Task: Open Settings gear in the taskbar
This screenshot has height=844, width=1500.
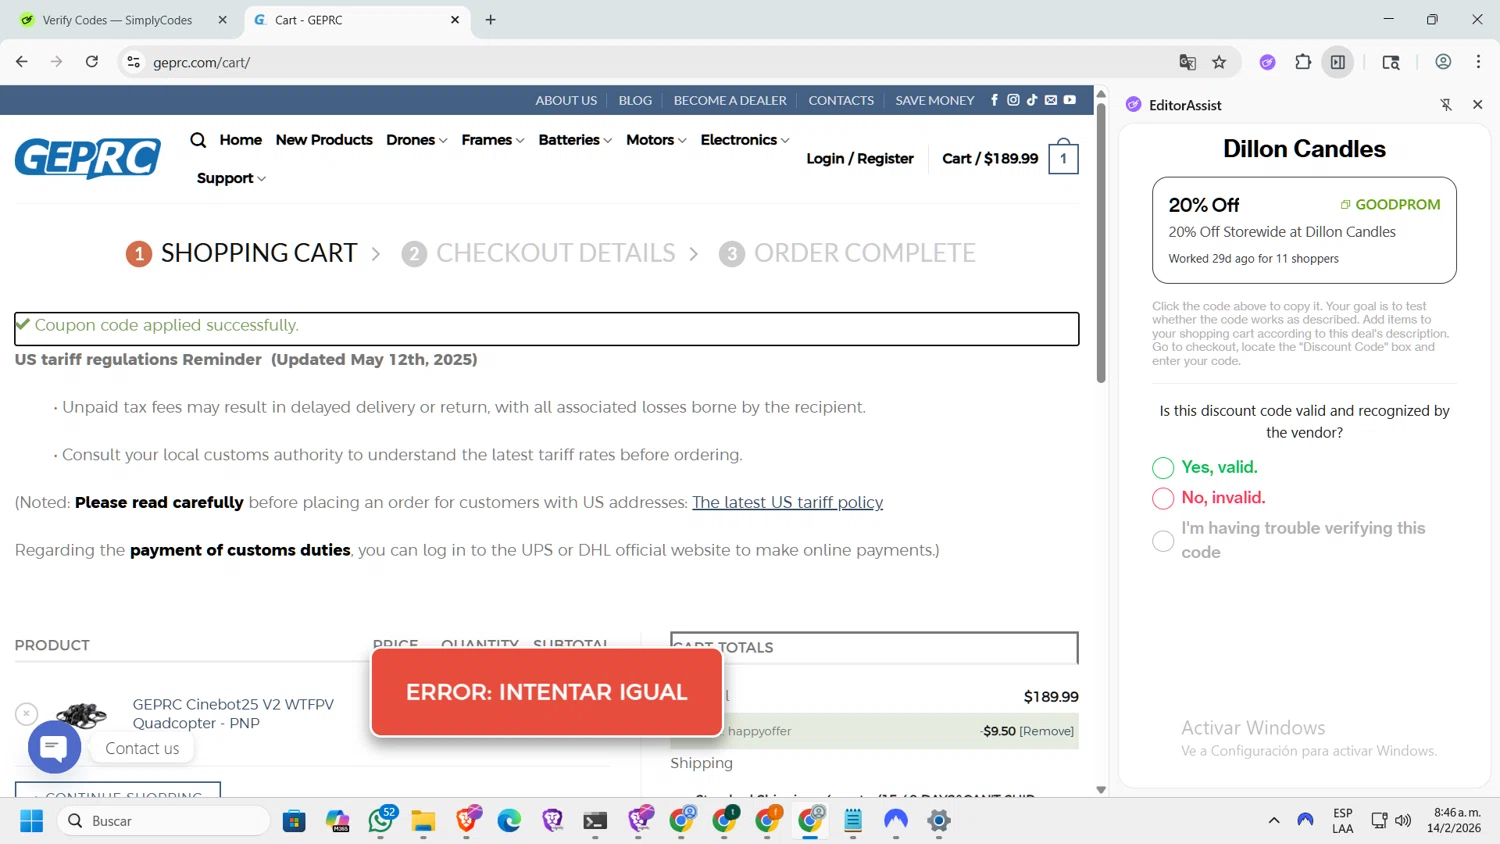Action: 938,821
